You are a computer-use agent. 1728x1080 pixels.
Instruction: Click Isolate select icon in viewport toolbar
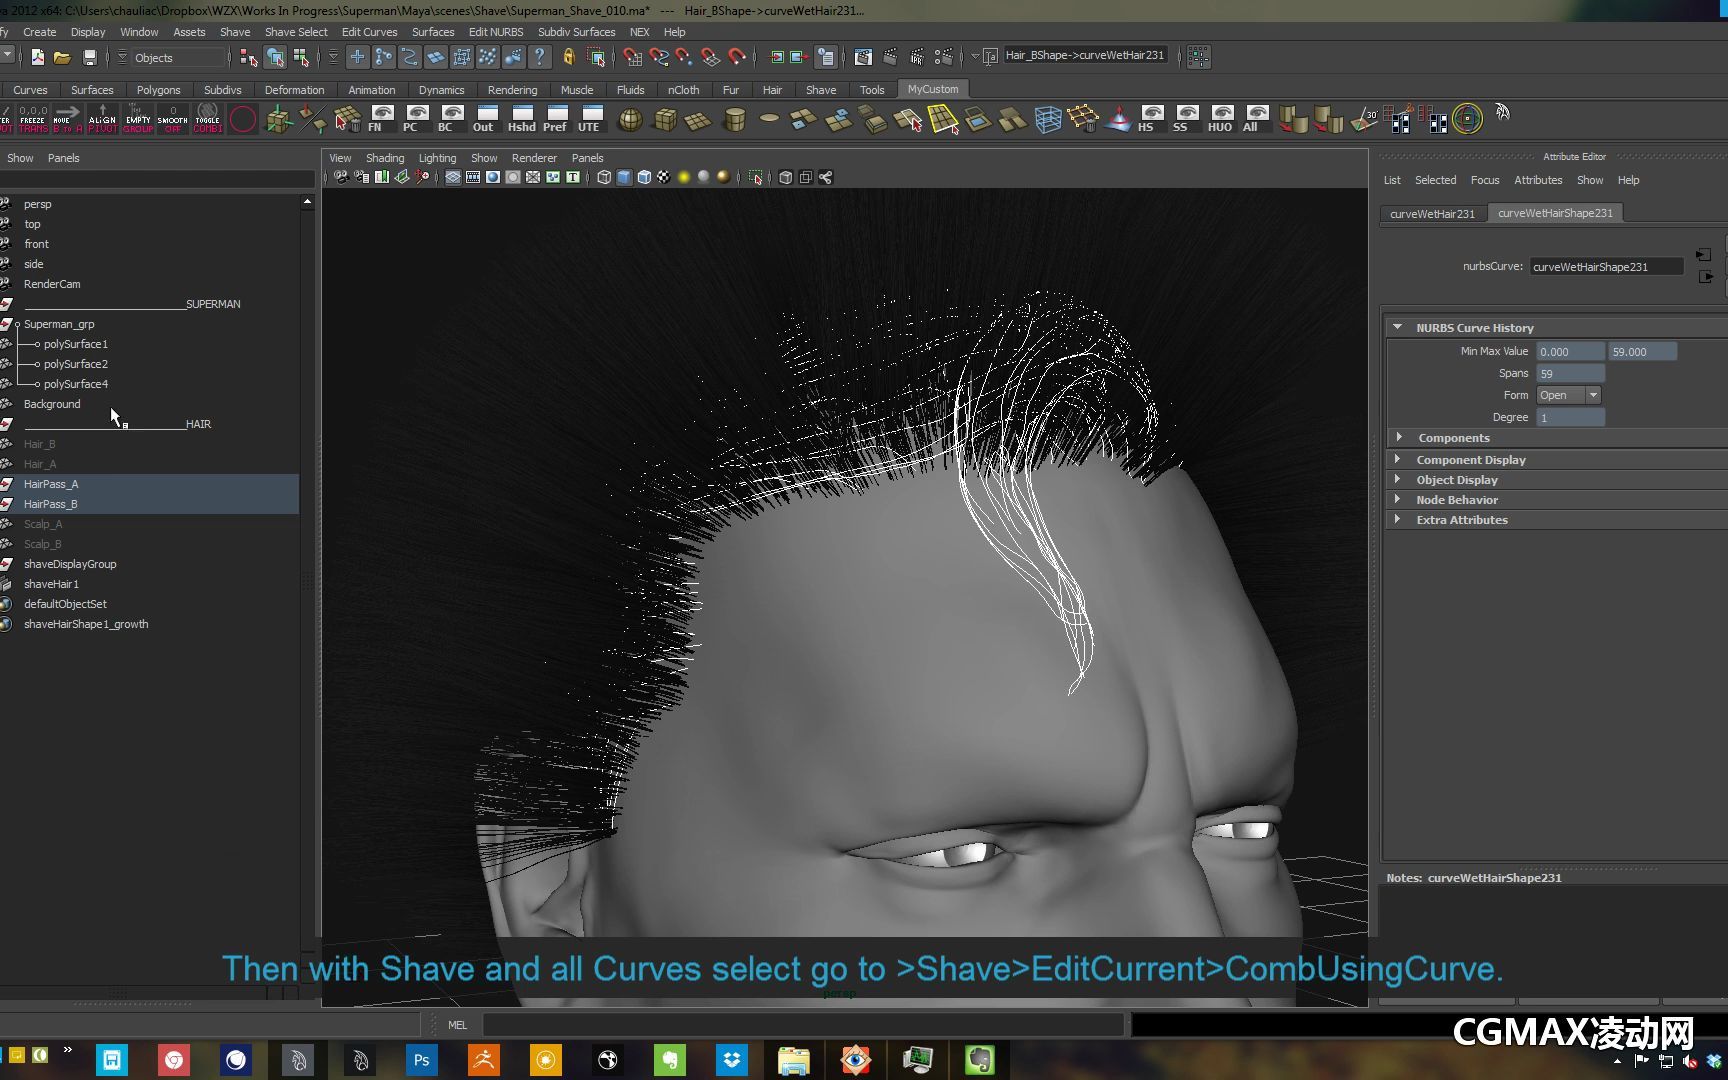pos(755,177)
